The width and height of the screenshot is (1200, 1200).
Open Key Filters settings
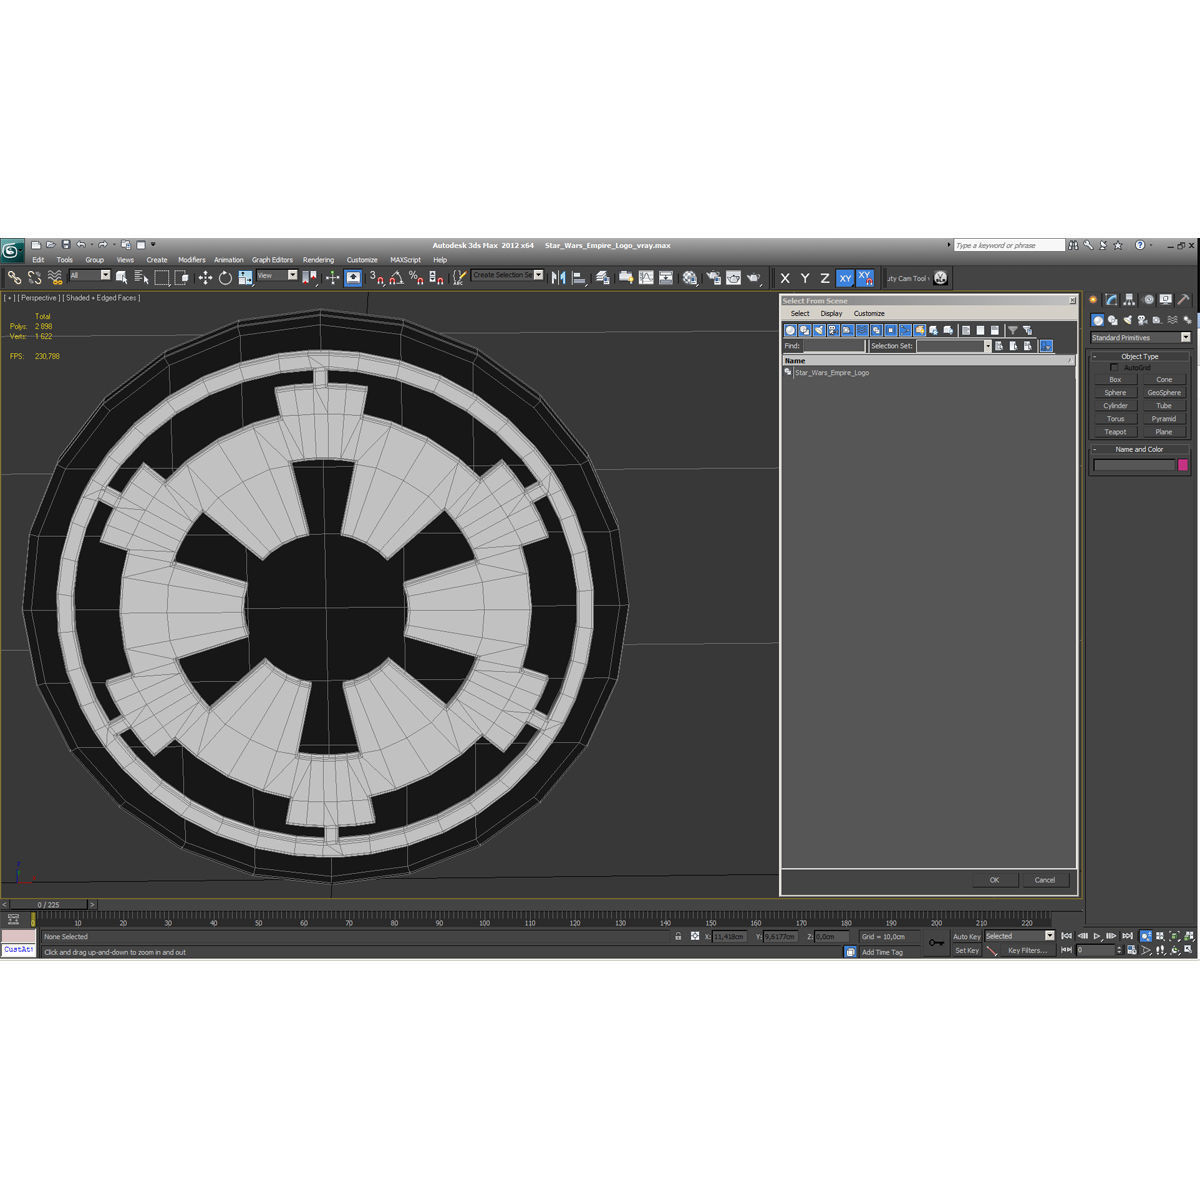pos(1027,950)
